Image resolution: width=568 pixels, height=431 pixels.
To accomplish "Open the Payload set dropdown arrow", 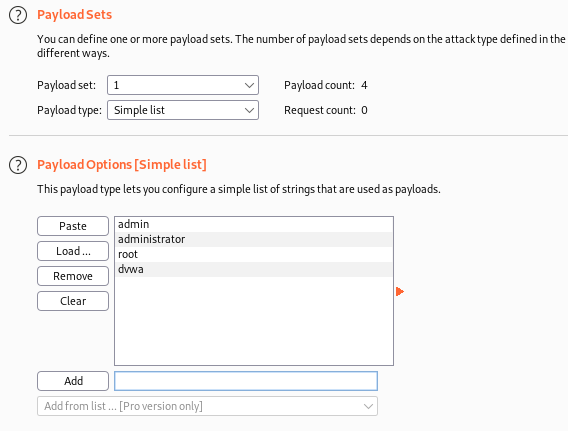I will tap(249, 85).
